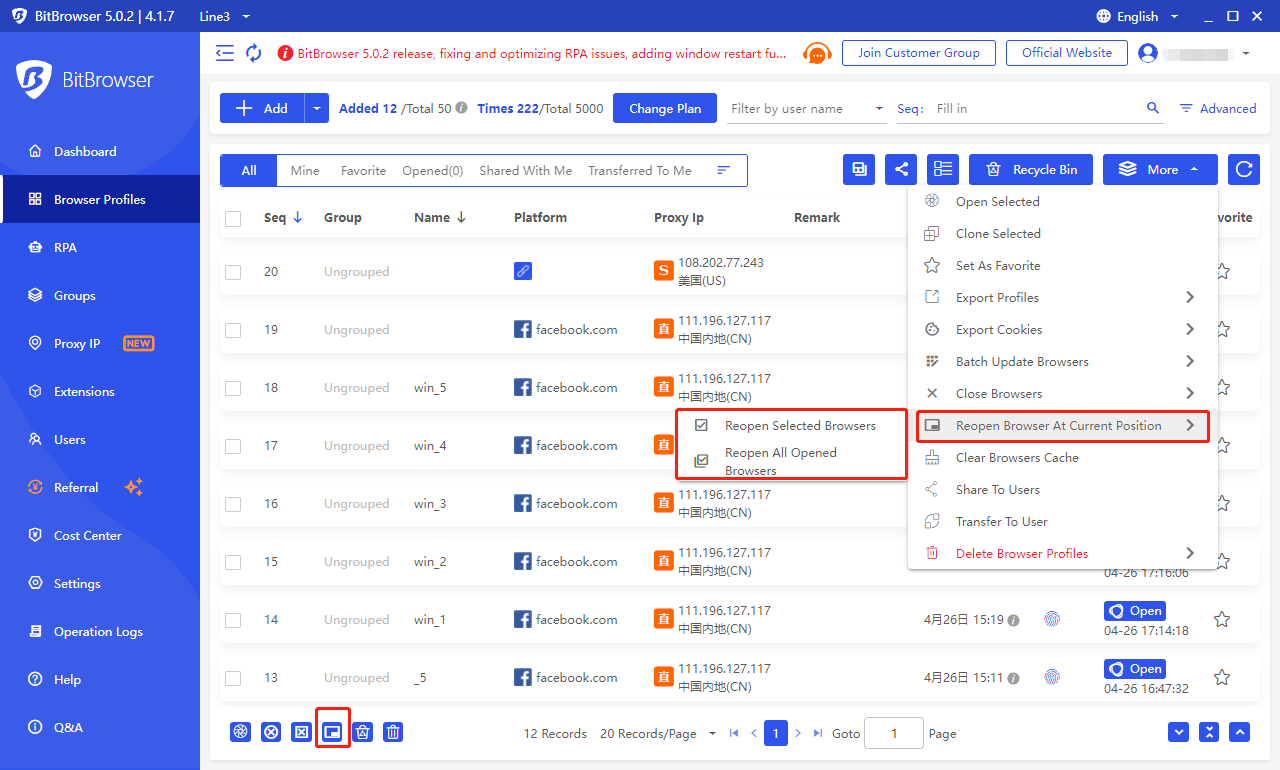Favorite the Seq 14 profile star
The height and width of the screenshot is (770, 1280).
1222,619
